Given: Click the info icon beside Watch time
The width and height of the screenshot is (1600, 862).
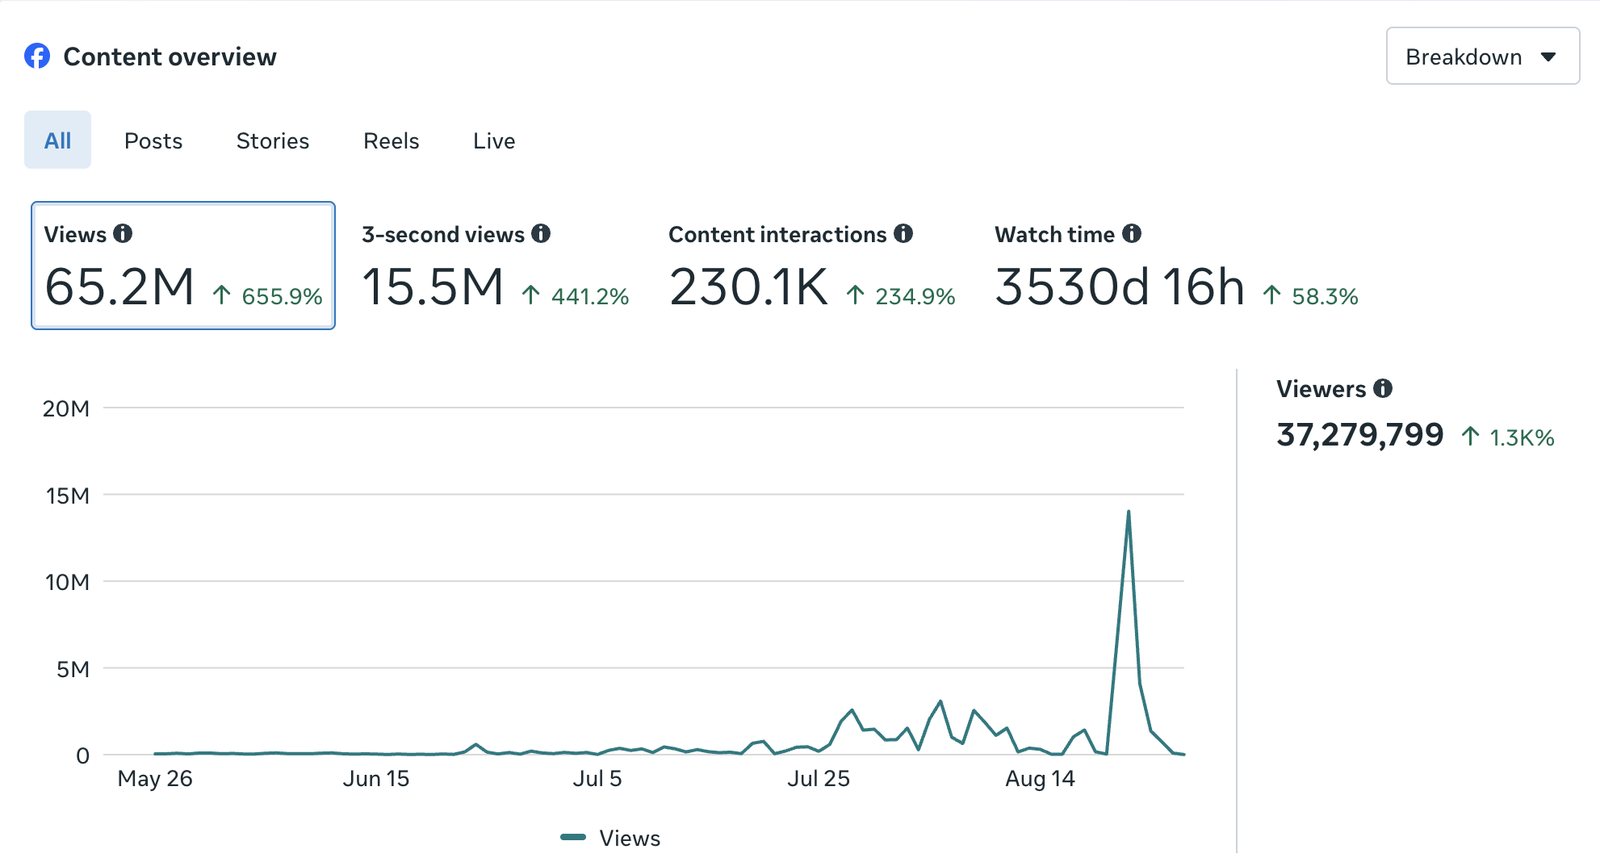Looking at the screenshot, I should tap(1131, 233).
